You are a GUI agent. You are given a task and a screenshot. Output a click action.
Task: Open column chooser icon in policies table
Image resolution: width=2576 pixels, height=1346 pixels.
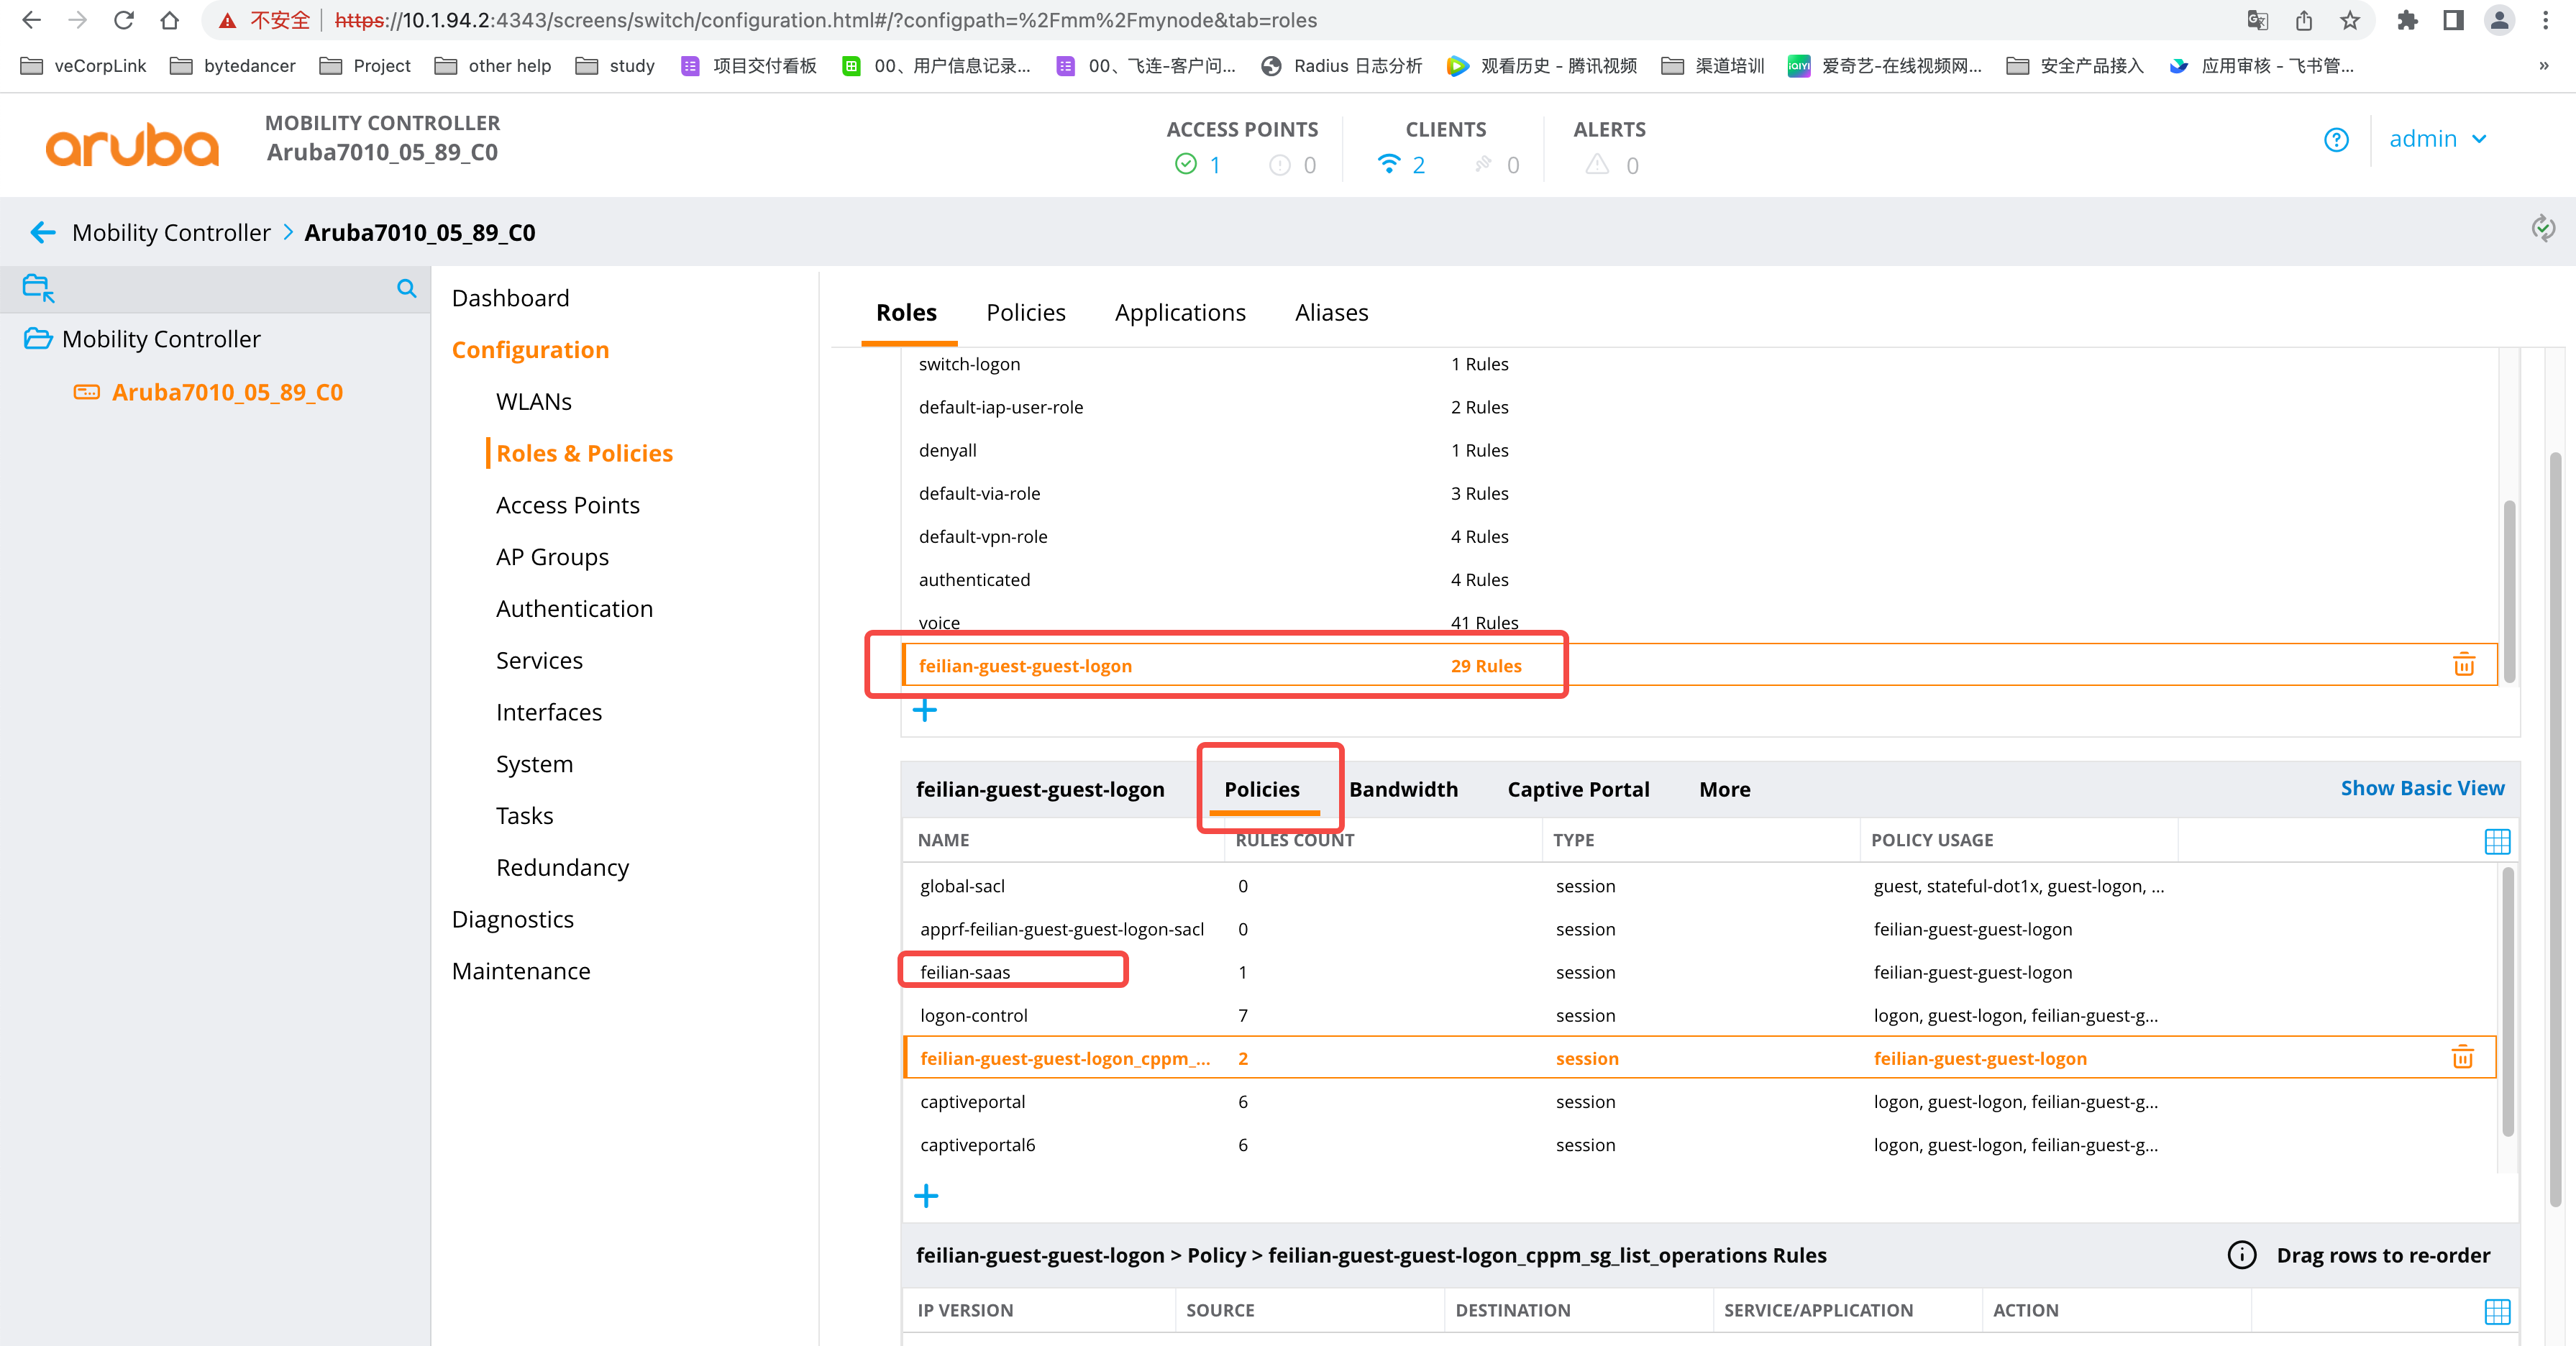2497,841
